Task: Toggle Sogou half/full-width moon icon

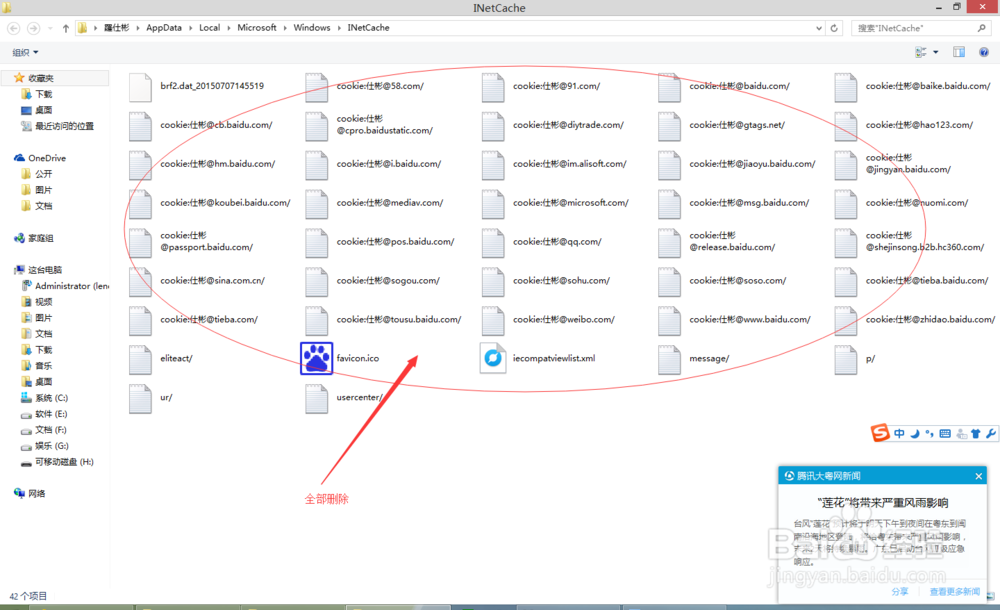Action: coord(915,433)
